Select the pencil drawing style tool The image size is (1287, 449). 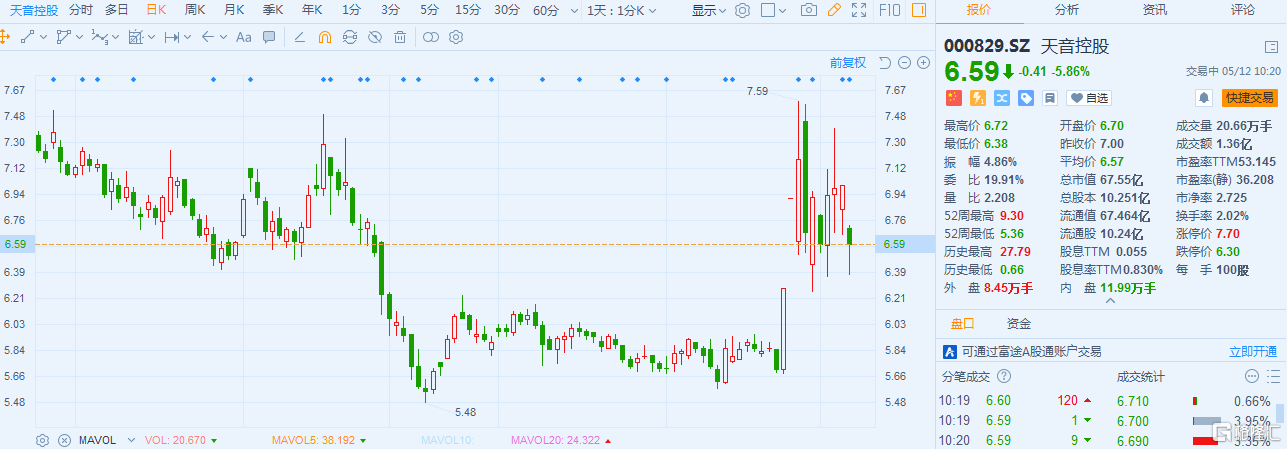[300, 37]
